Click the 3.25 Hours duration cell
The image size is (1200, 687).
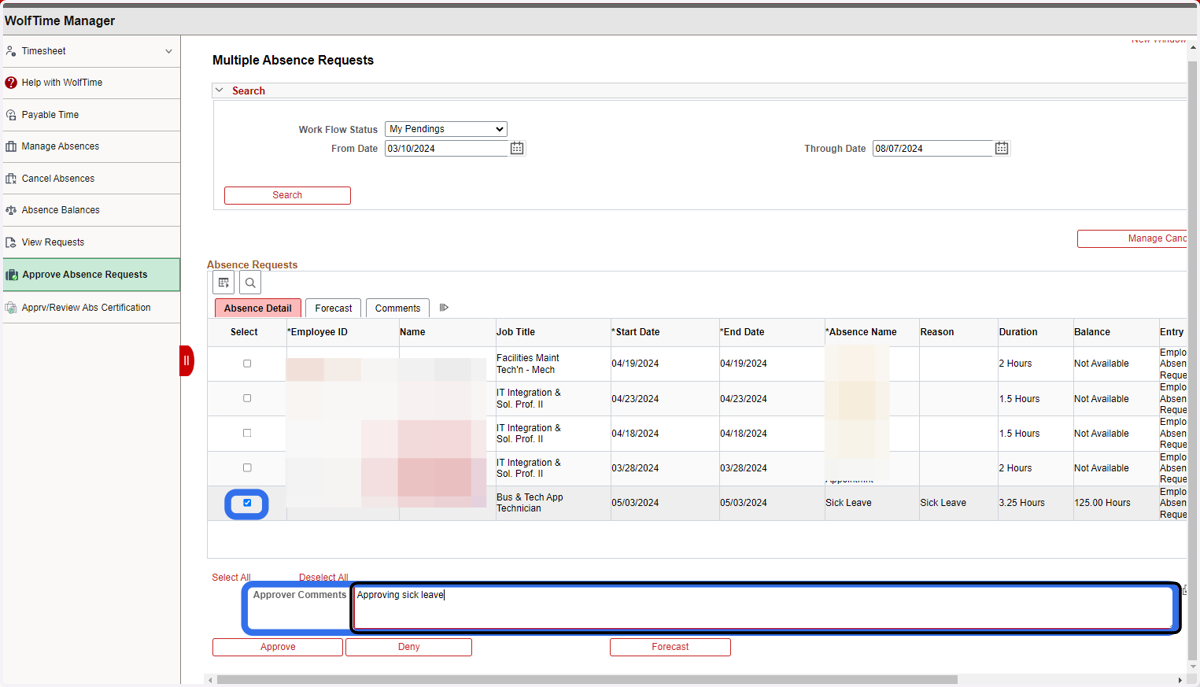tap(1021, 503)
